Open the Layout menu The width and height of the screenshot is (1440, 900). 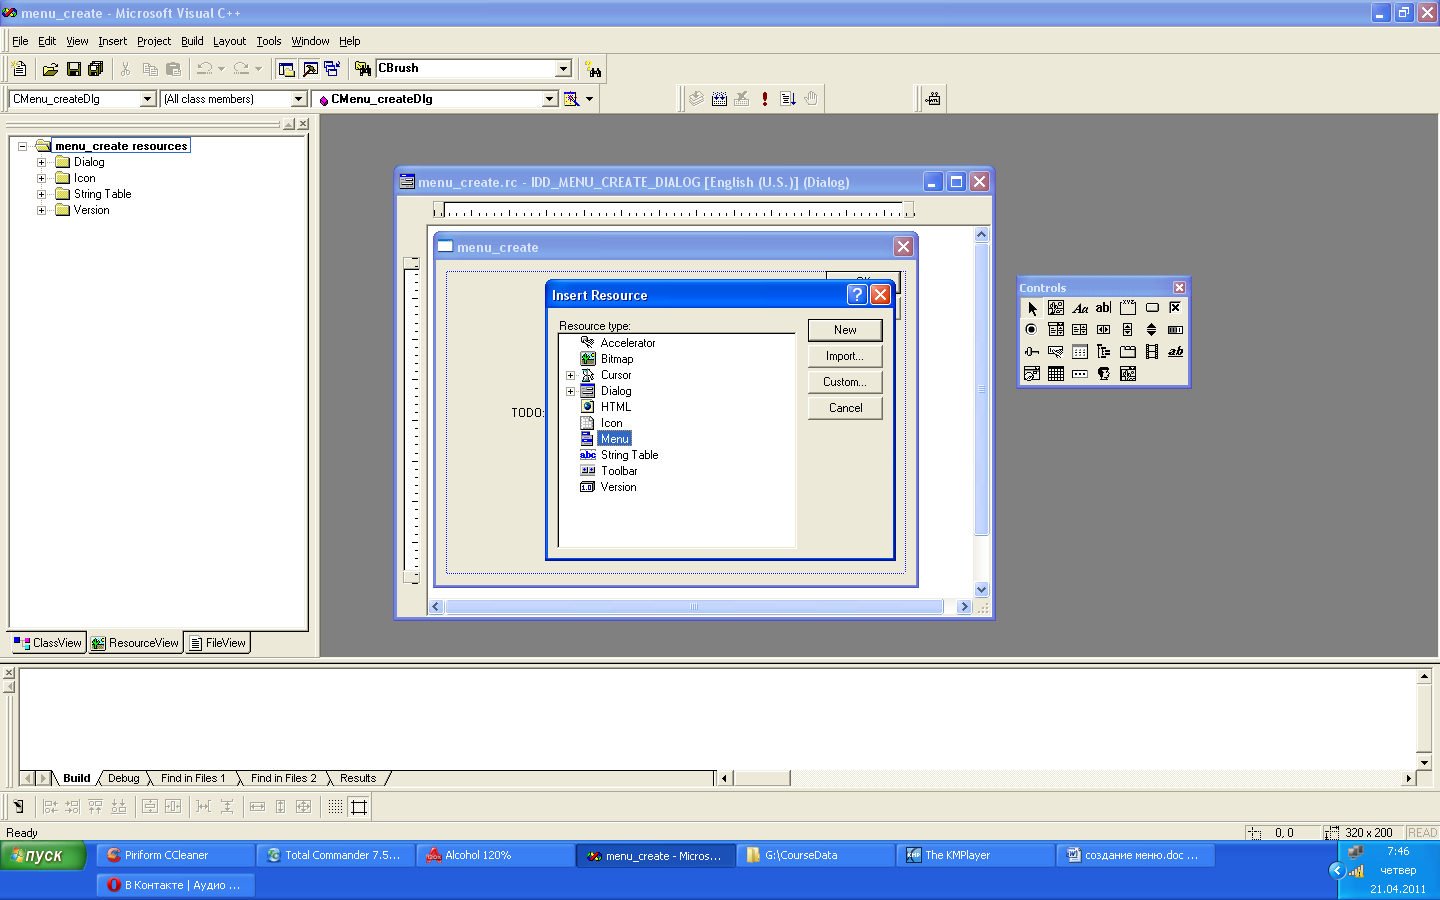[x=229, y=41]
